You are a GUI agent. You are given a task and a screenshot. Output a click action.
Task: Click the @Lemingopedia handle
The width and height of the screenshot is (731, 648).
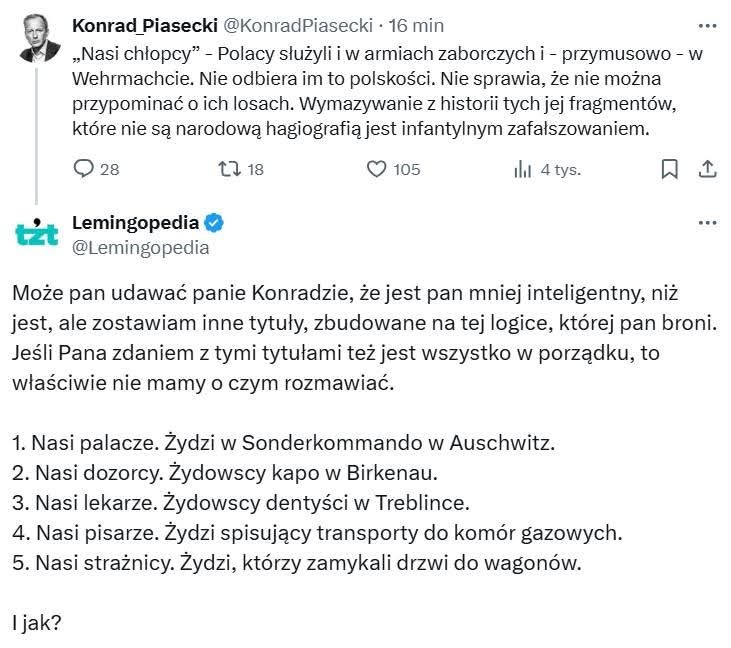pos(141,247)
